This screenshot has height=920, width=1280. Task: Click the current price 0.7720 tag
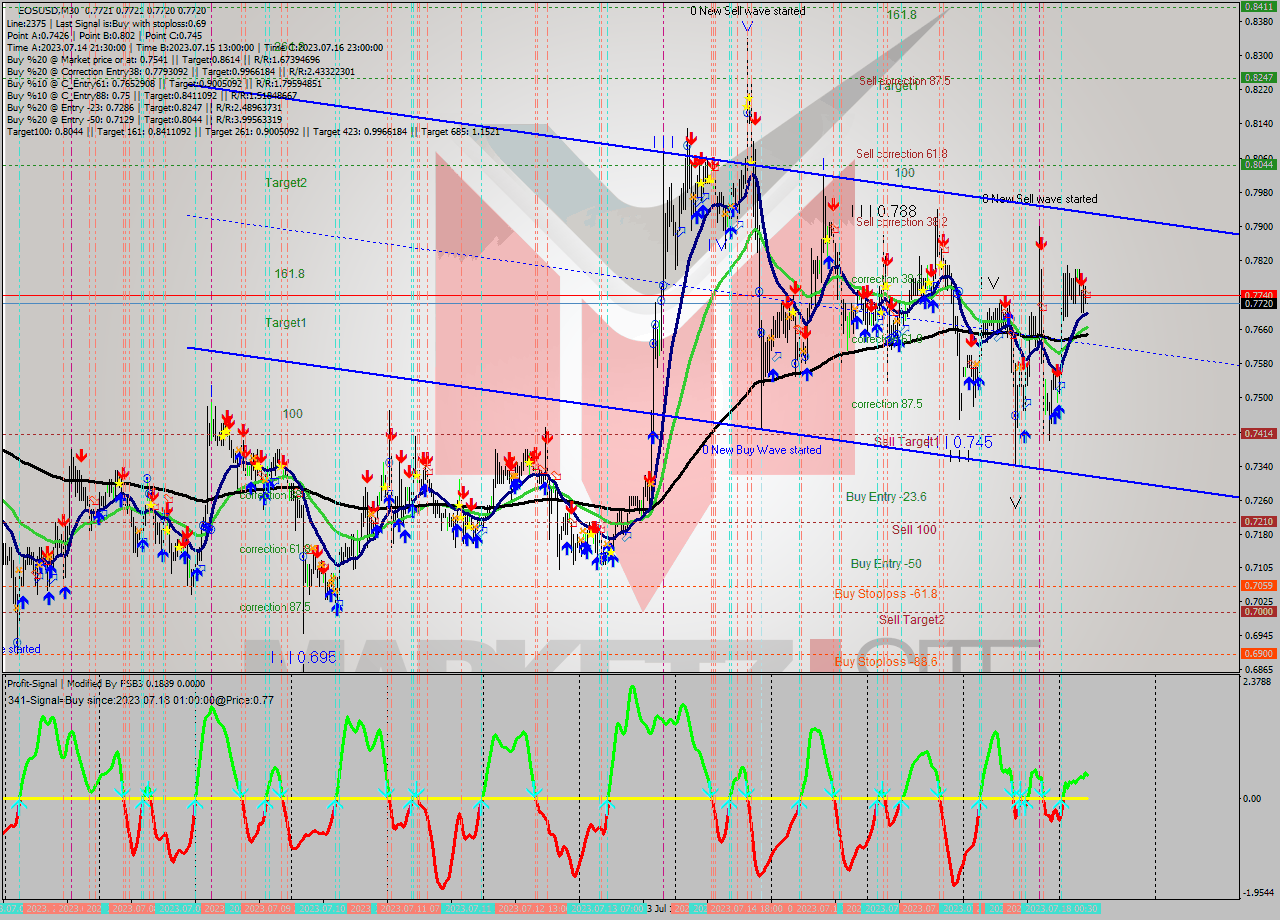pyautogui.click(x=1257, y=303)
